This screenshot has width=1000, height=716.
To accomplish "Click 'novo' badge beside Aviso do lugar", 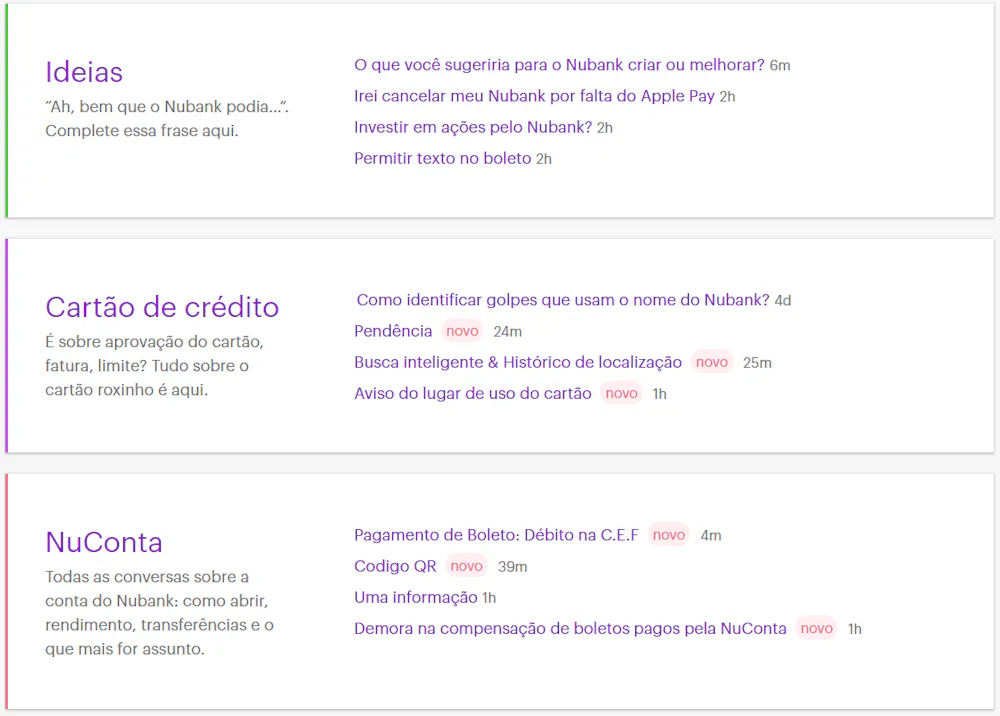I will [621, 394].
